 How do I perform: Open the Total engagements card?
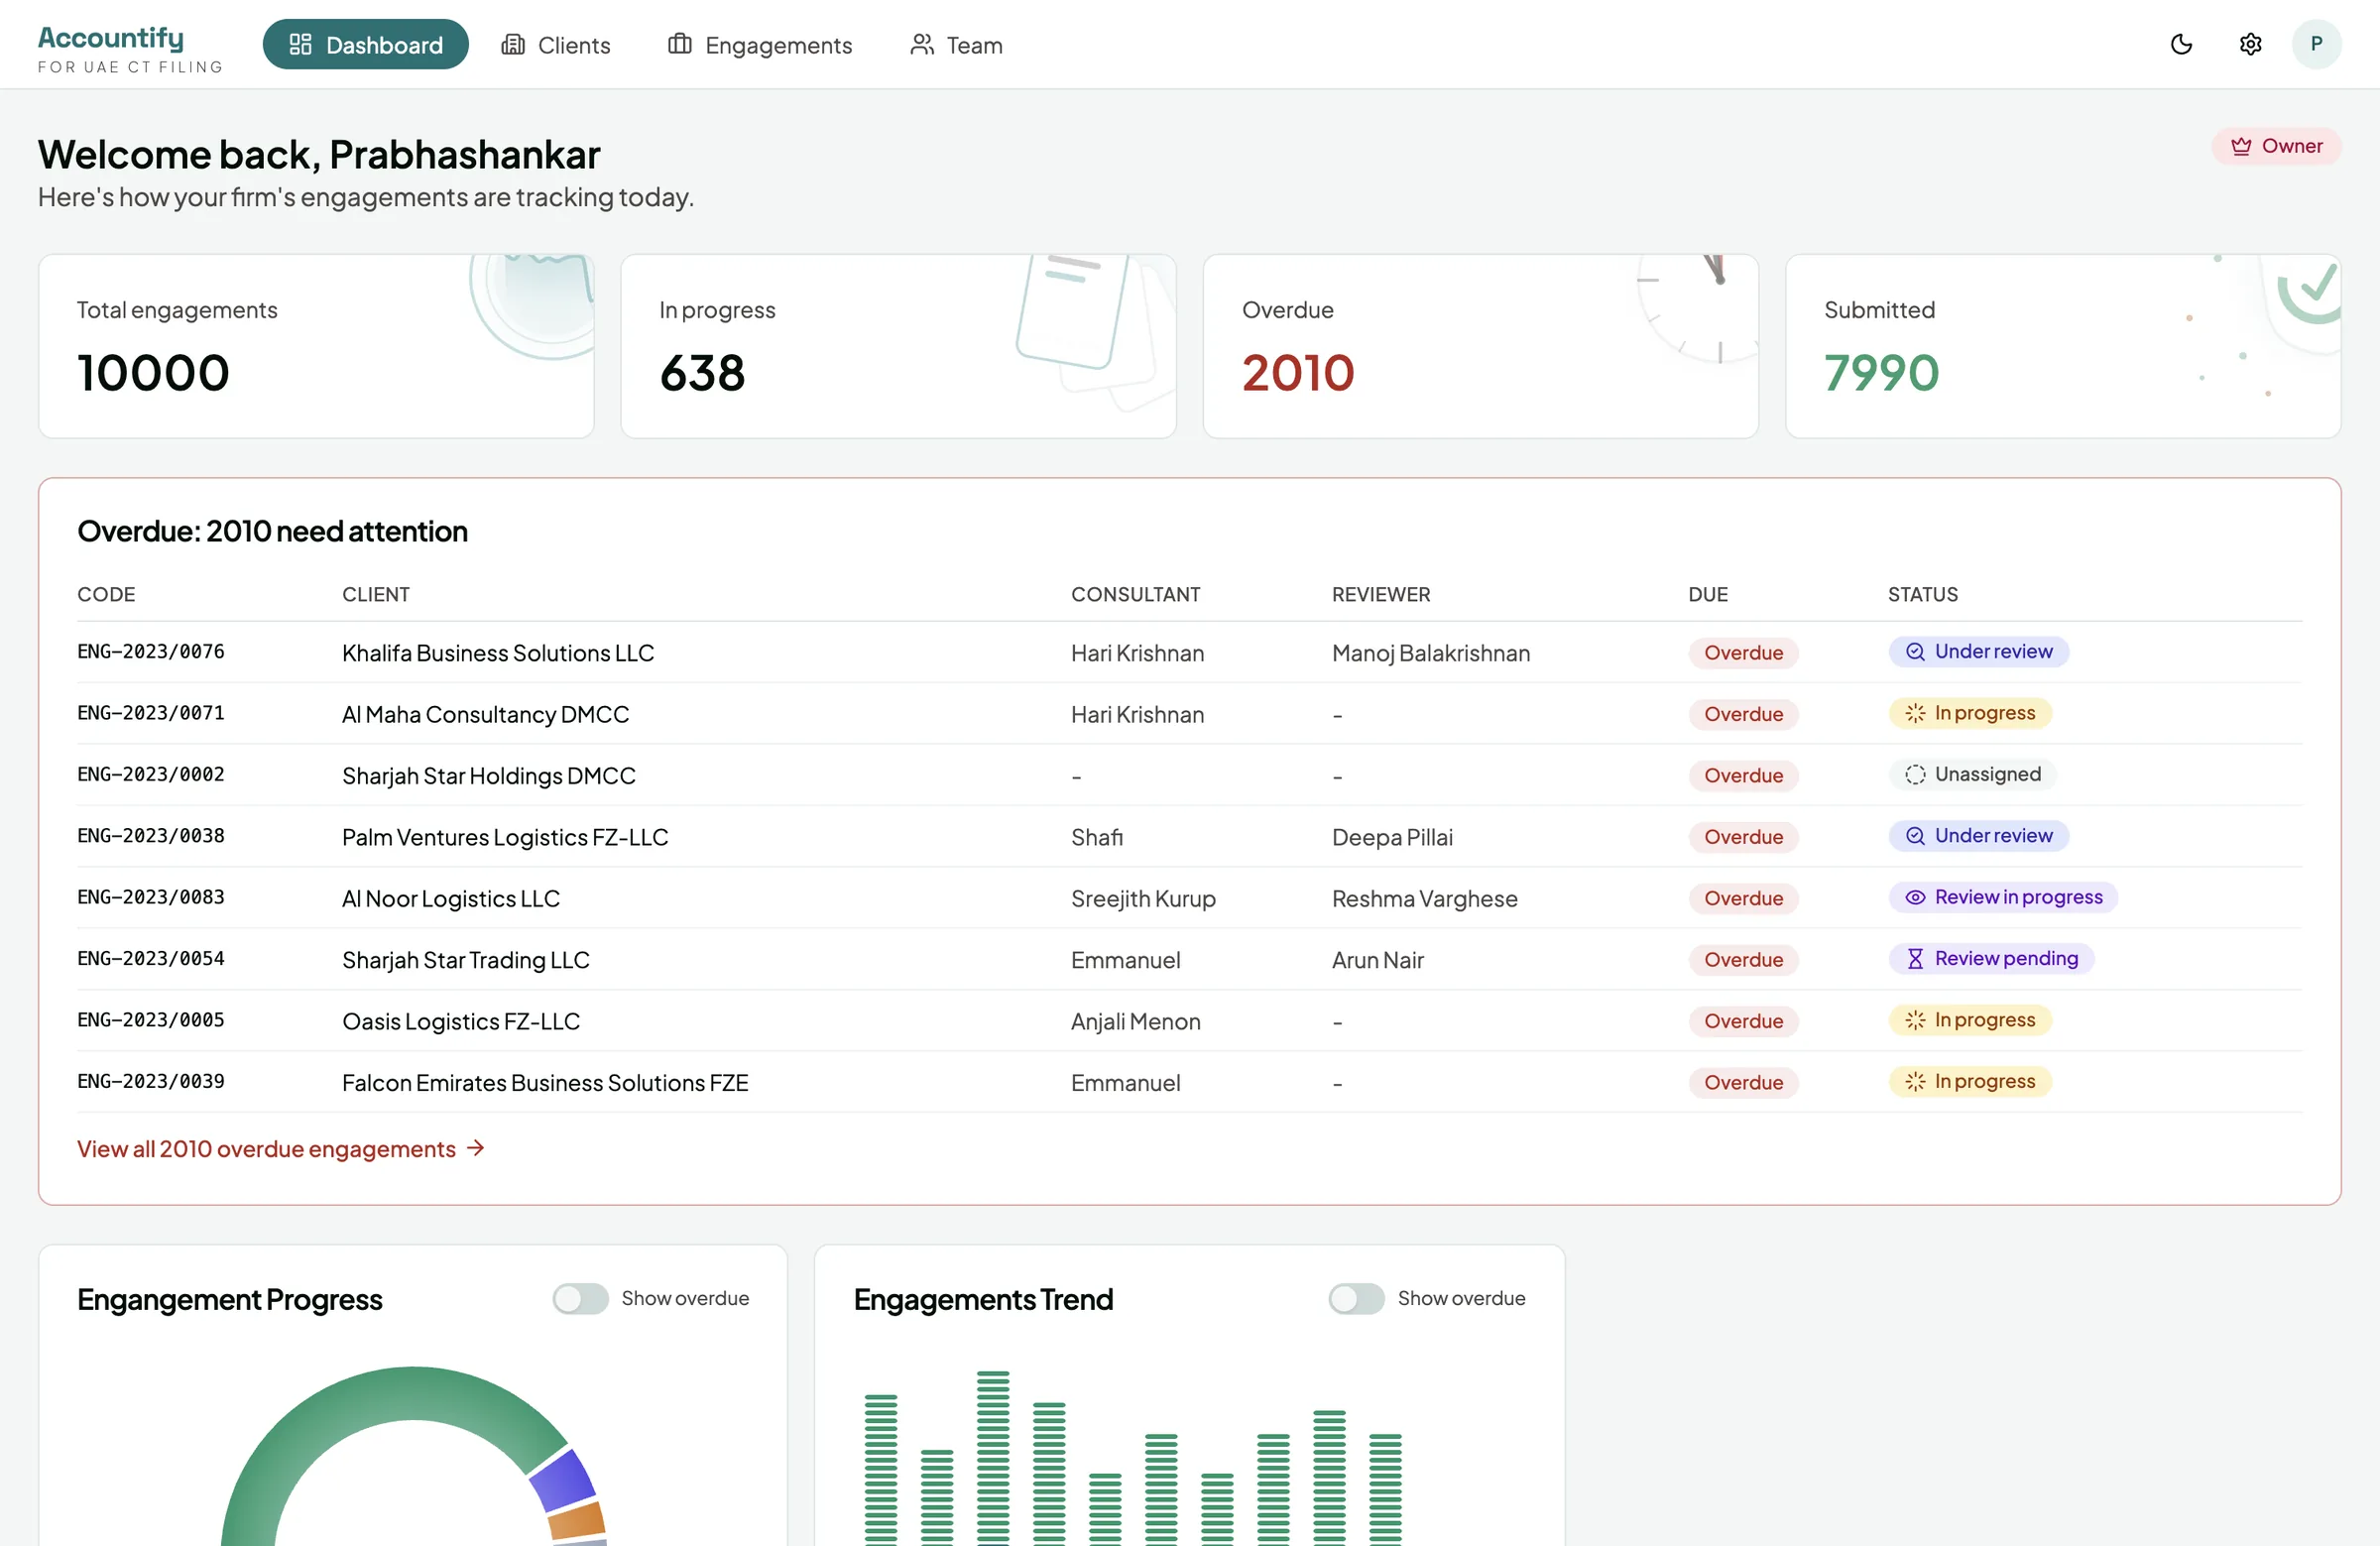(316, 346)
